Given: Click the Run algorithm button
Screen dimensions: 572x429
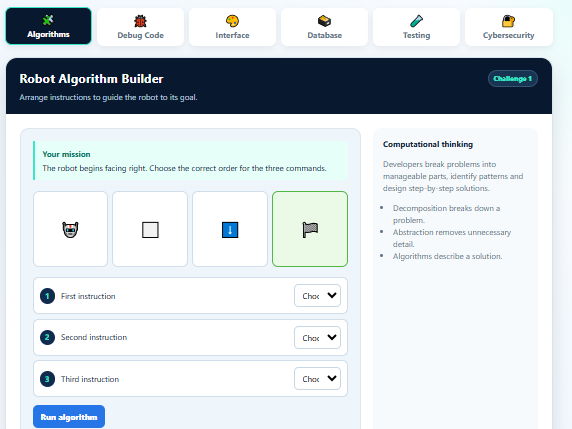Looking at the screenshot, I should (x=69, y=417).
